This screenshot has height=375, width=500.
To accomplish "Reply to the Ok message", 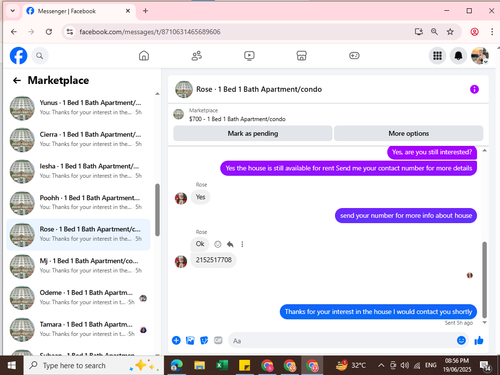I will click(x=230, y=244).
